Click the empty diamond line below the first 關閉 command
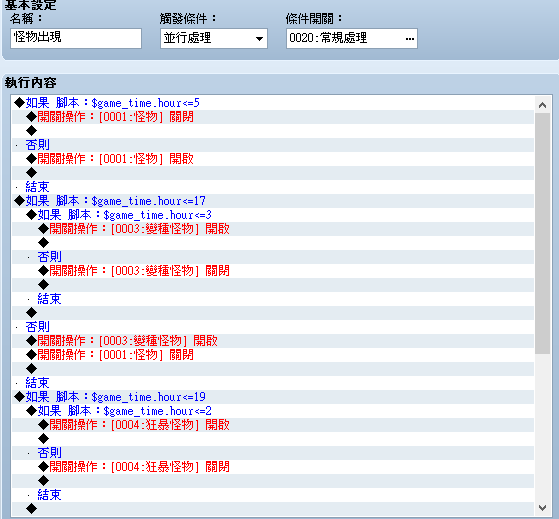 tap(273, 131)
